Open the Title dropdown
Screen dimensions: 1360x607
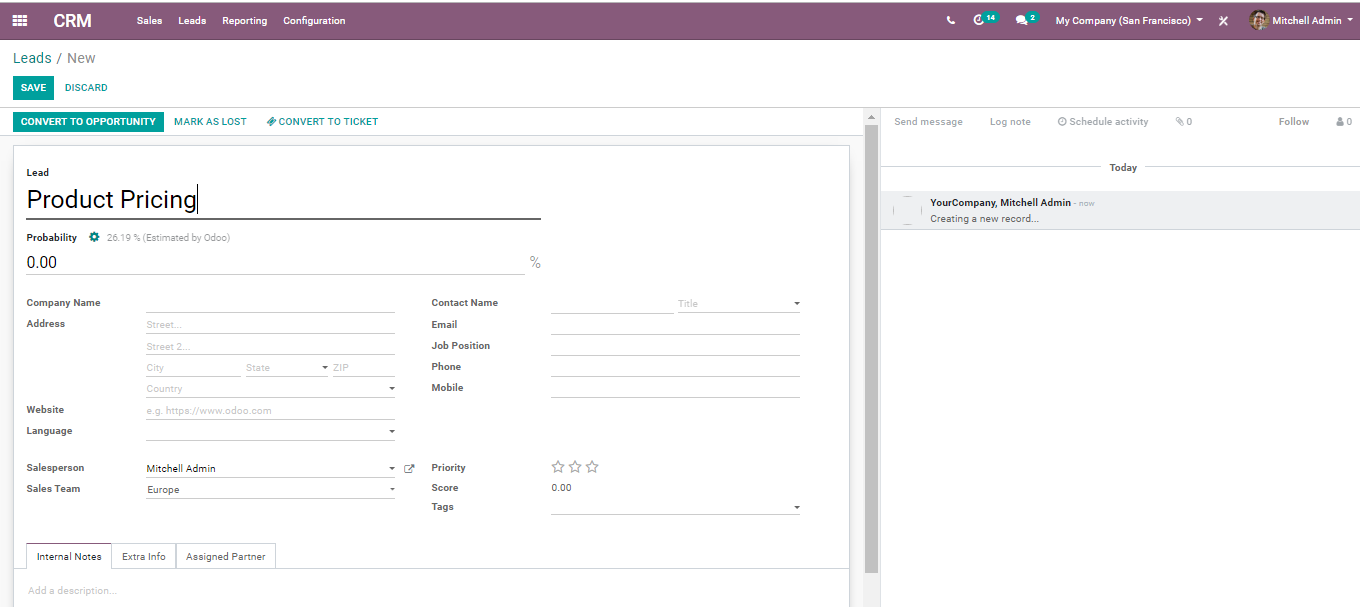point(739,303)
